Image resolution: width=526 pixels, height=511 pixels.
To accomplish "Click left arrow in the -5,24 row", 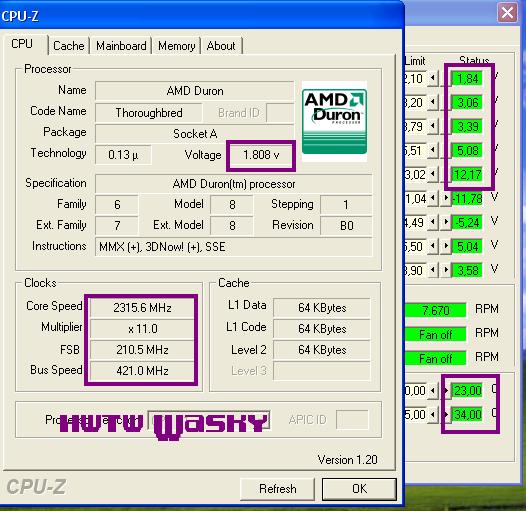I will coord(433,222).
